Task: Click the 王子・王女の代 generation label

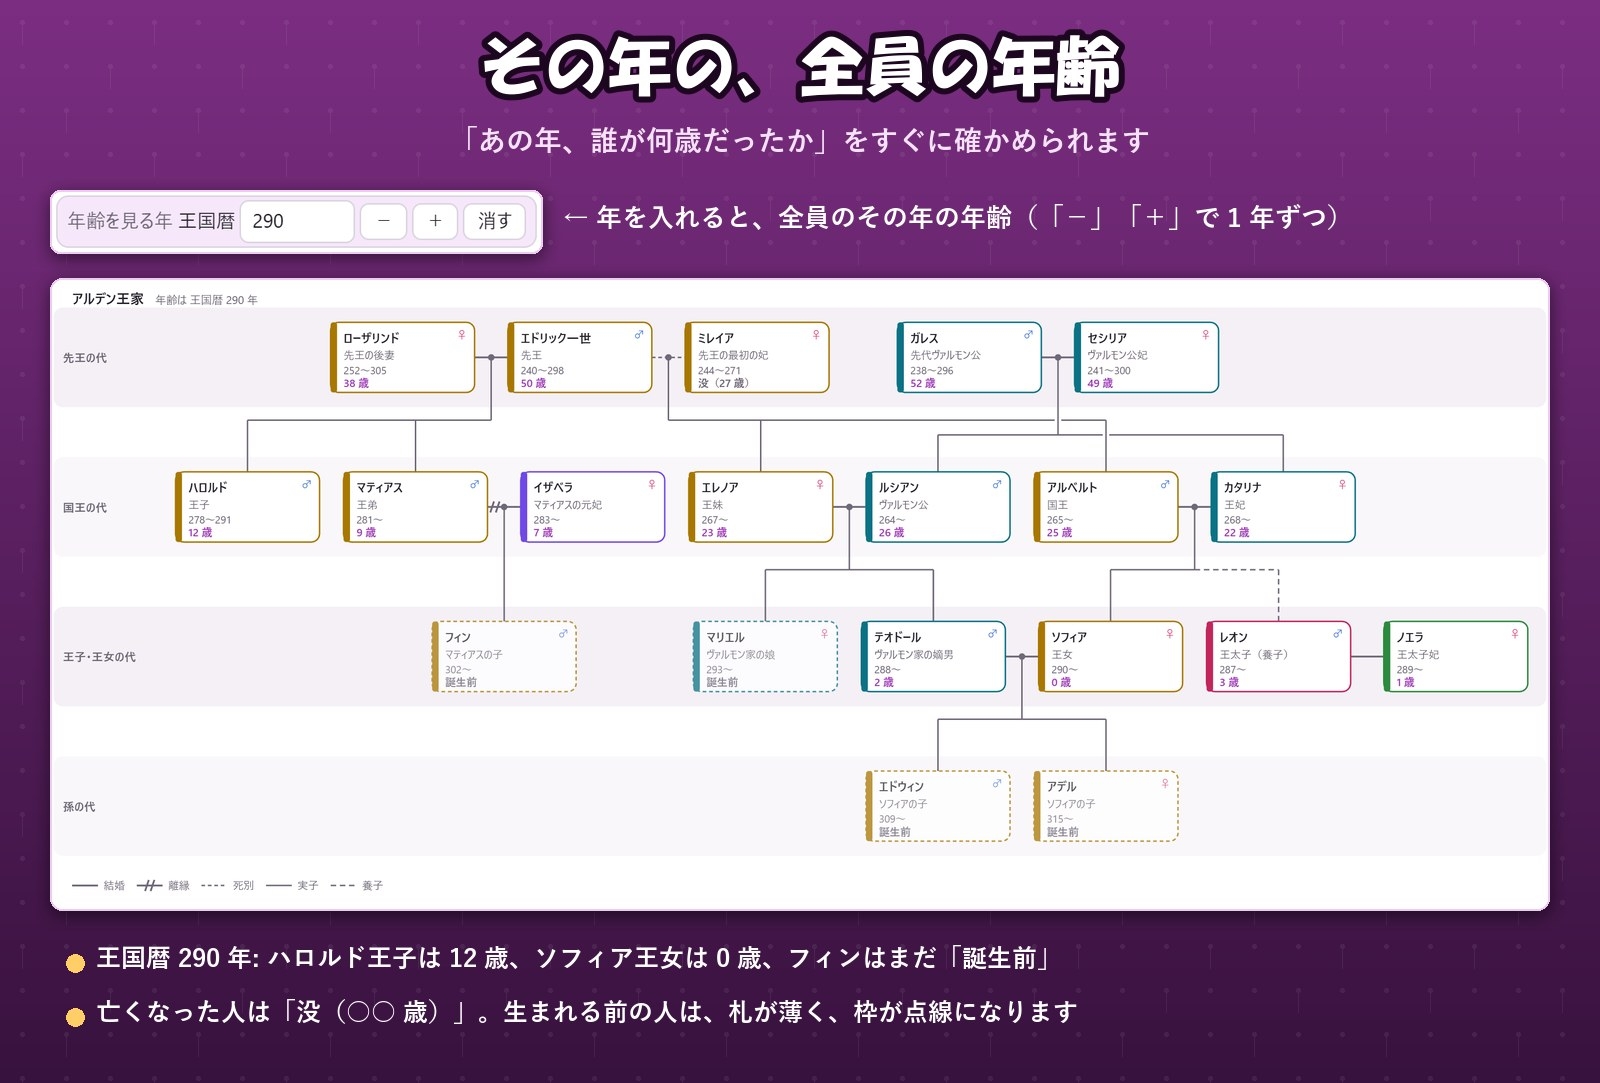Action: click(99, 657)
